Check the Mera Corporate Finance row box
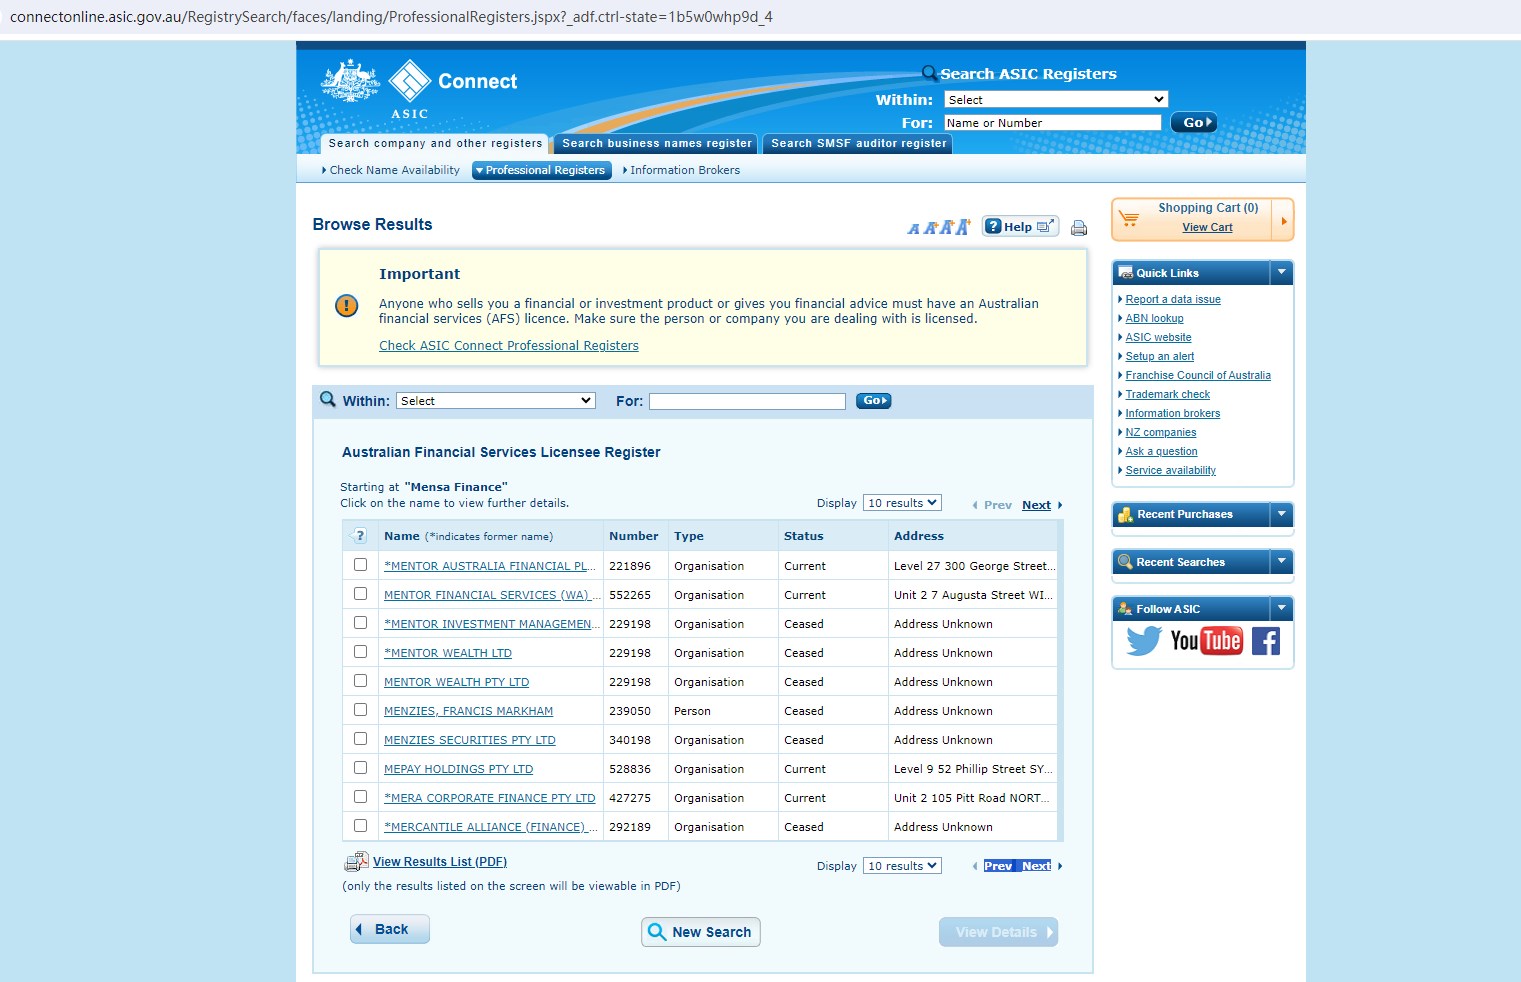This screenshot has height=982, width=1521. tap(360, 797)
